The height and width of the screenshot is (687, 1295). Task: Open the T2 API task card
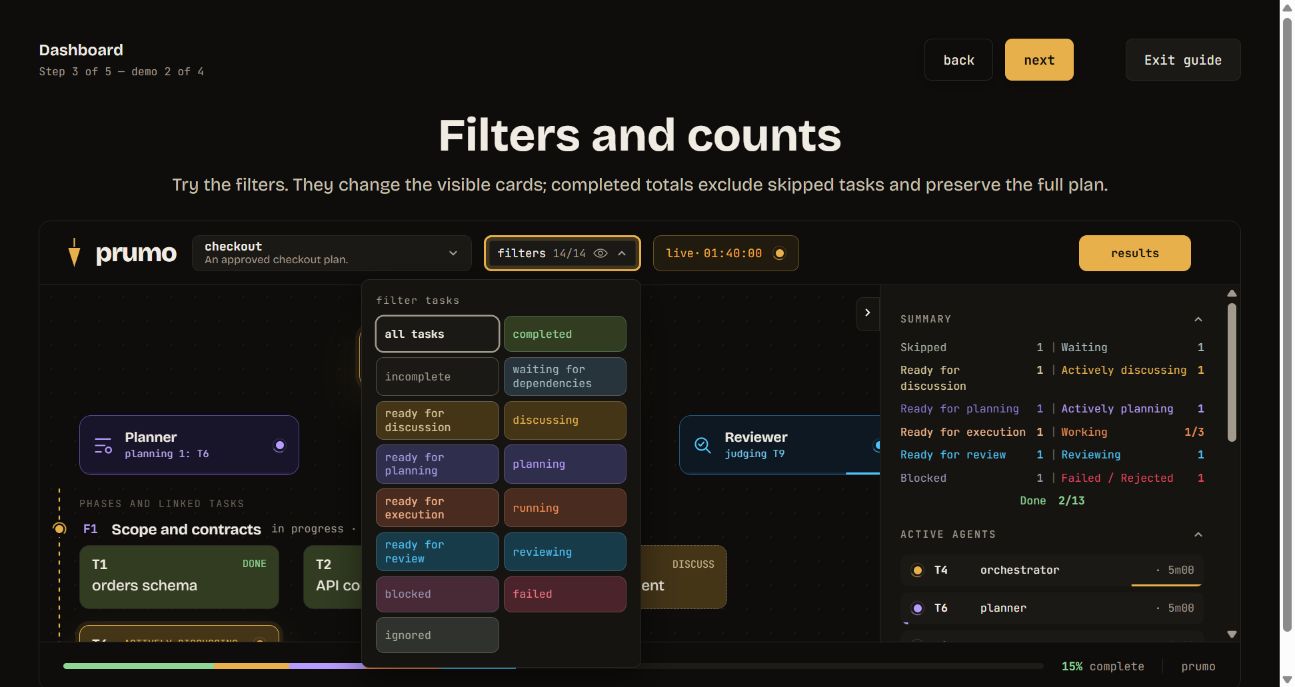[333, 577]
